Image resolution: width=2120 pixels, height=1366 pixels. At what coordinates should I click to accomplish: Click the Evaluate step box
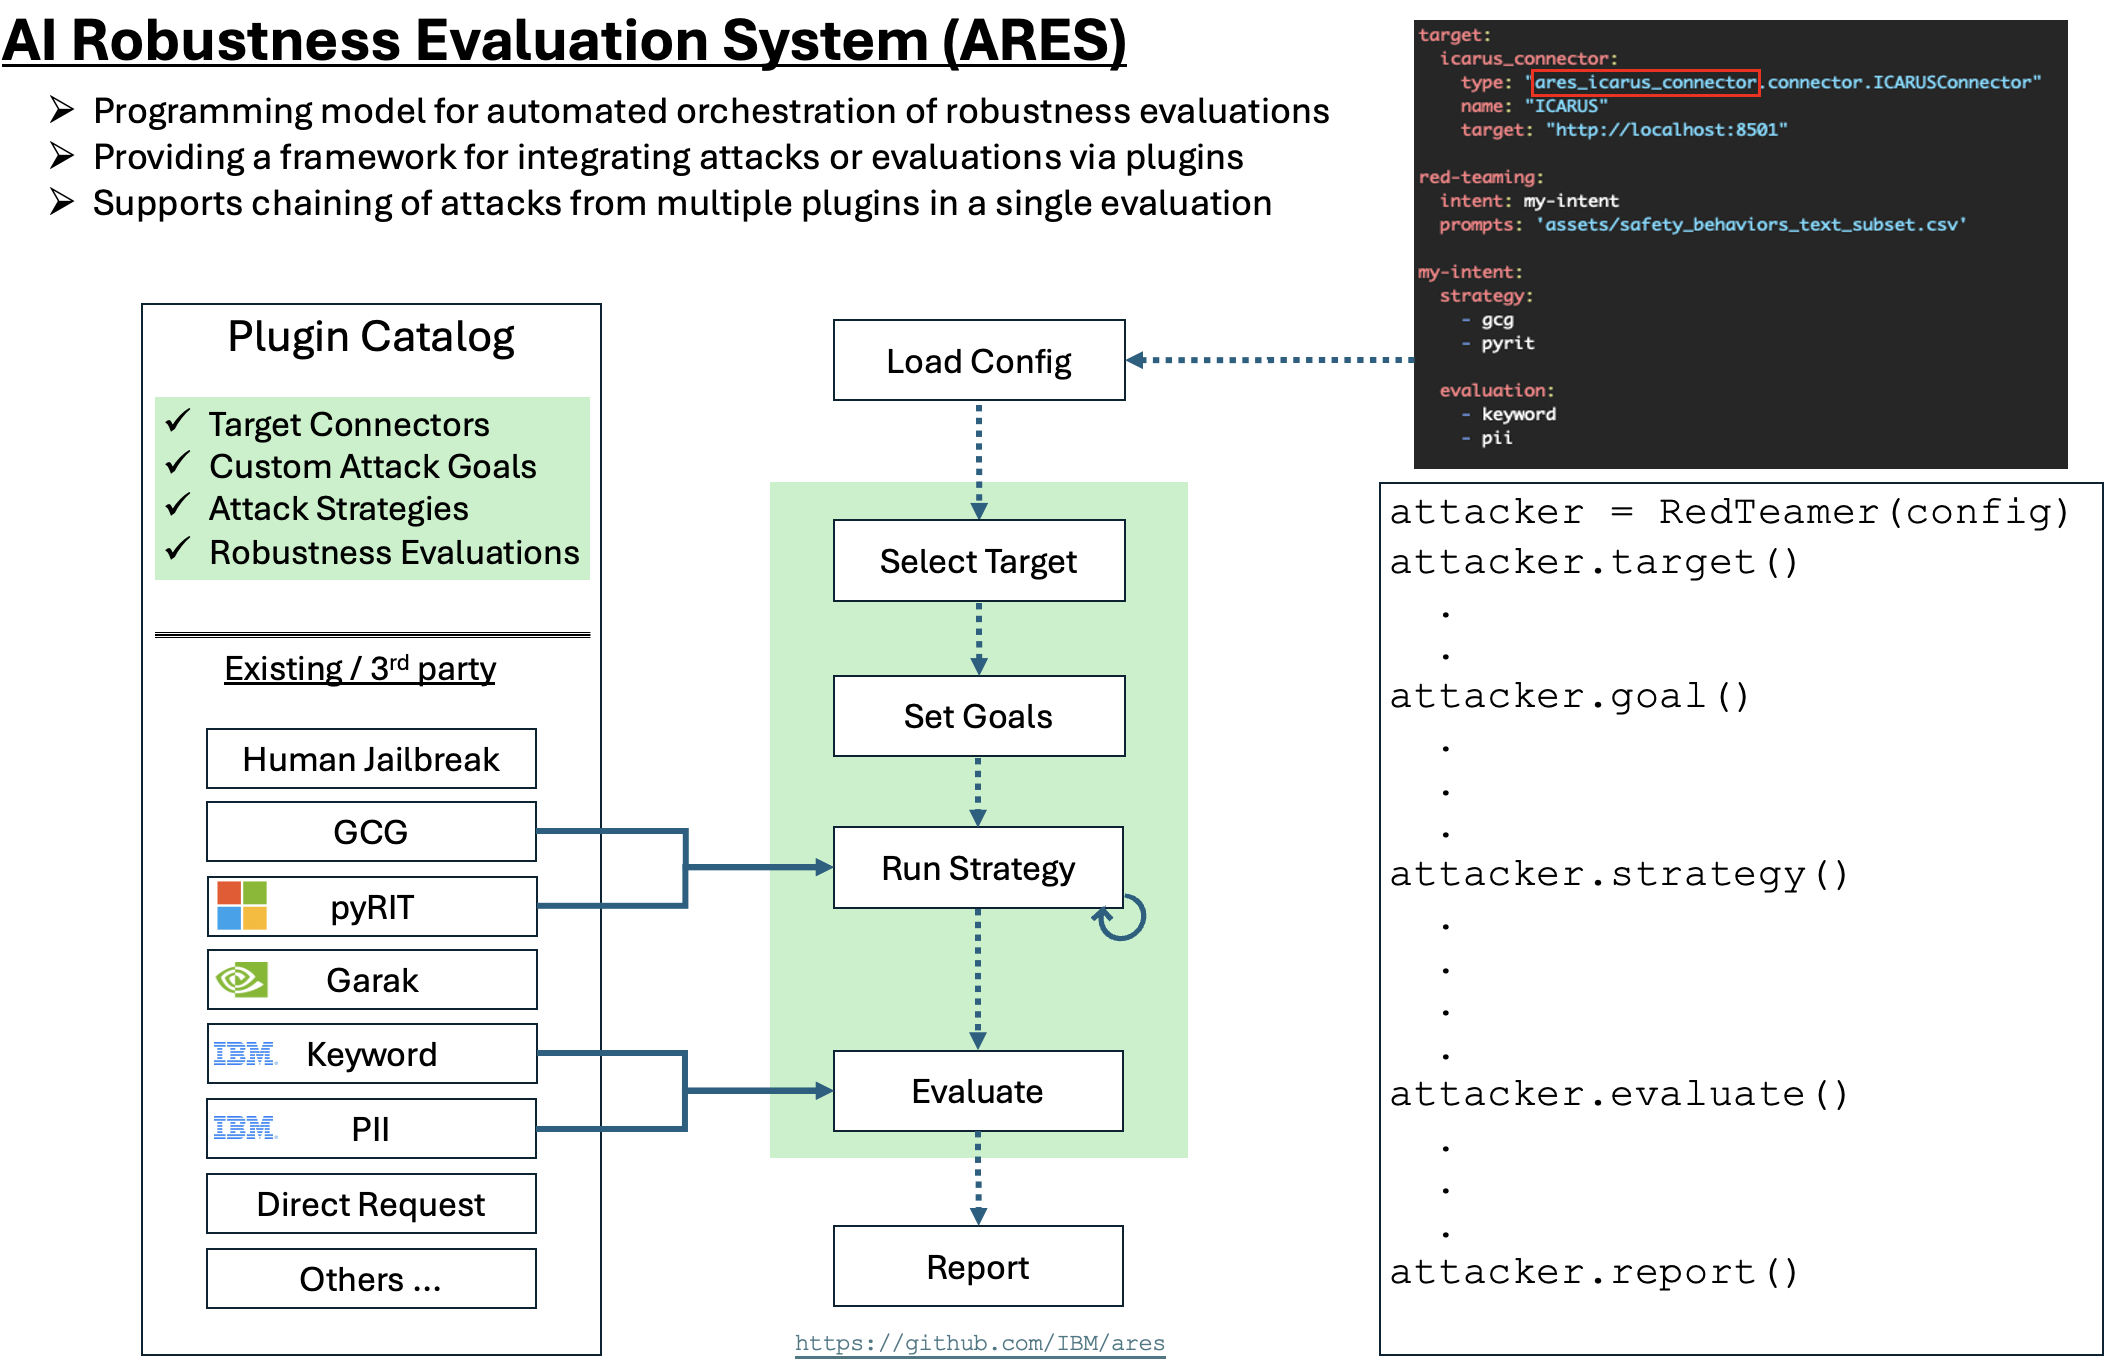tap(977, 1091)
